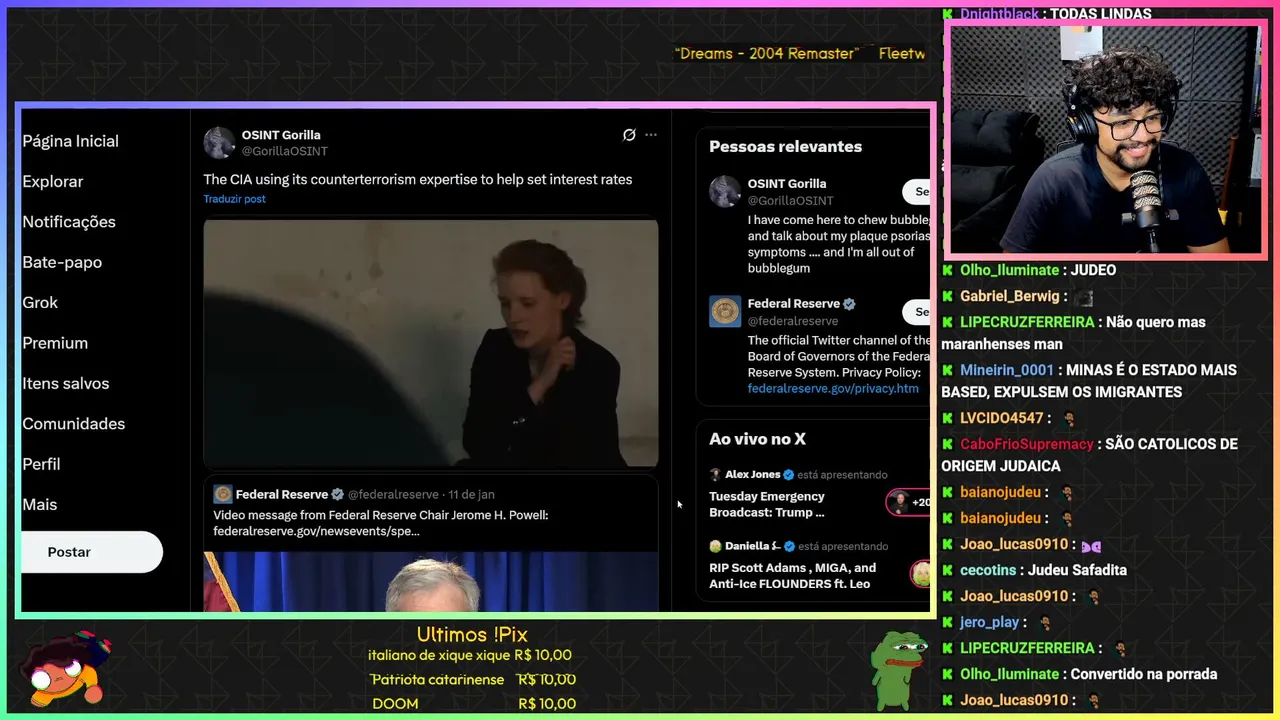Follow OSINT Gorilla in Pessoas relevantes
1280x720 pixels.
(916, 191)
